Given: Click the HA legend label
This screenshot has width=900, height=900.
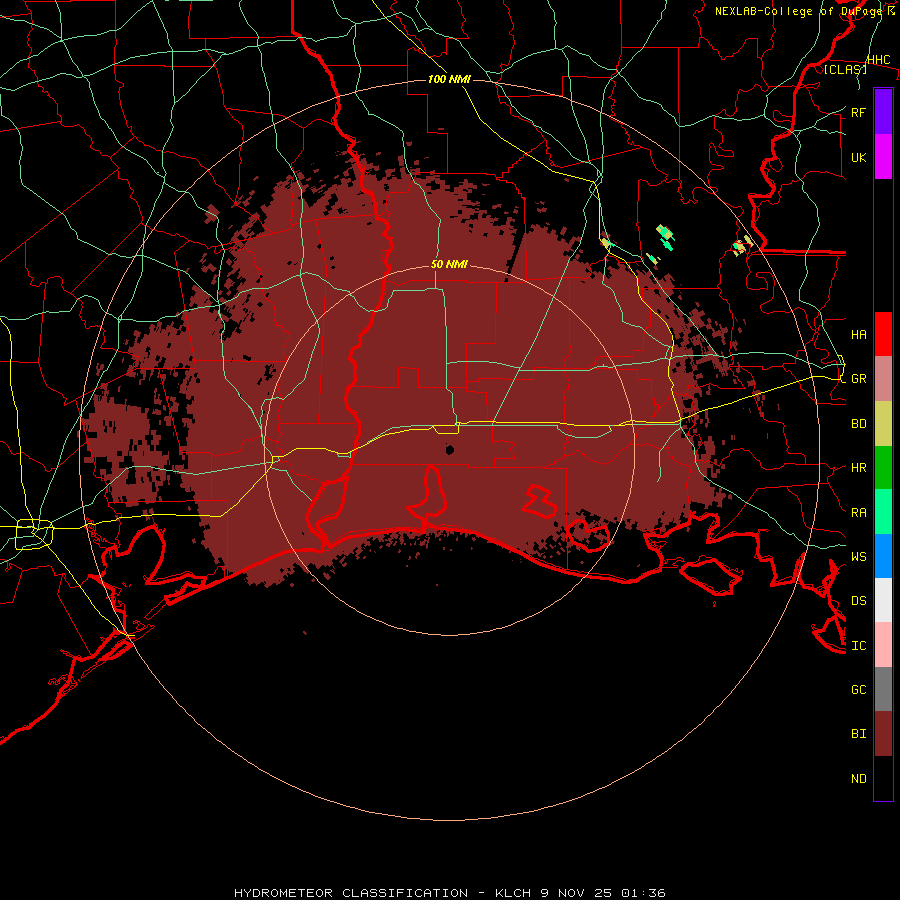Looking at the screenshot, I should [858, 334].
